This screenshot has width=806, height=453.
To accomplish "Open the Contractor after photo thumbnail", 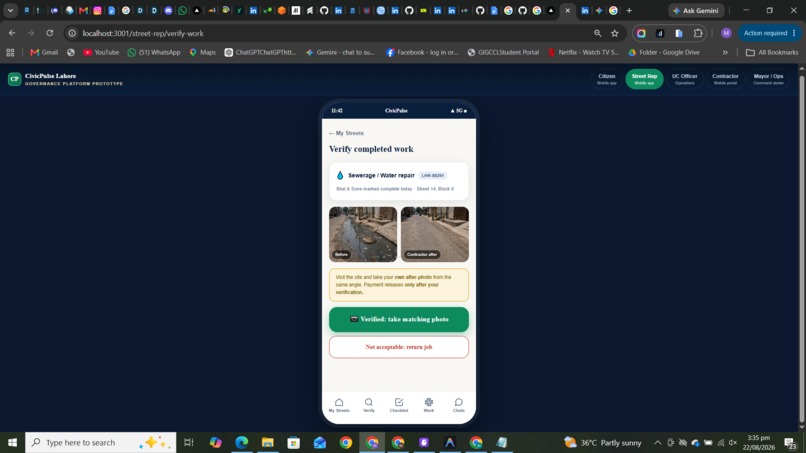I will [435, 234].
